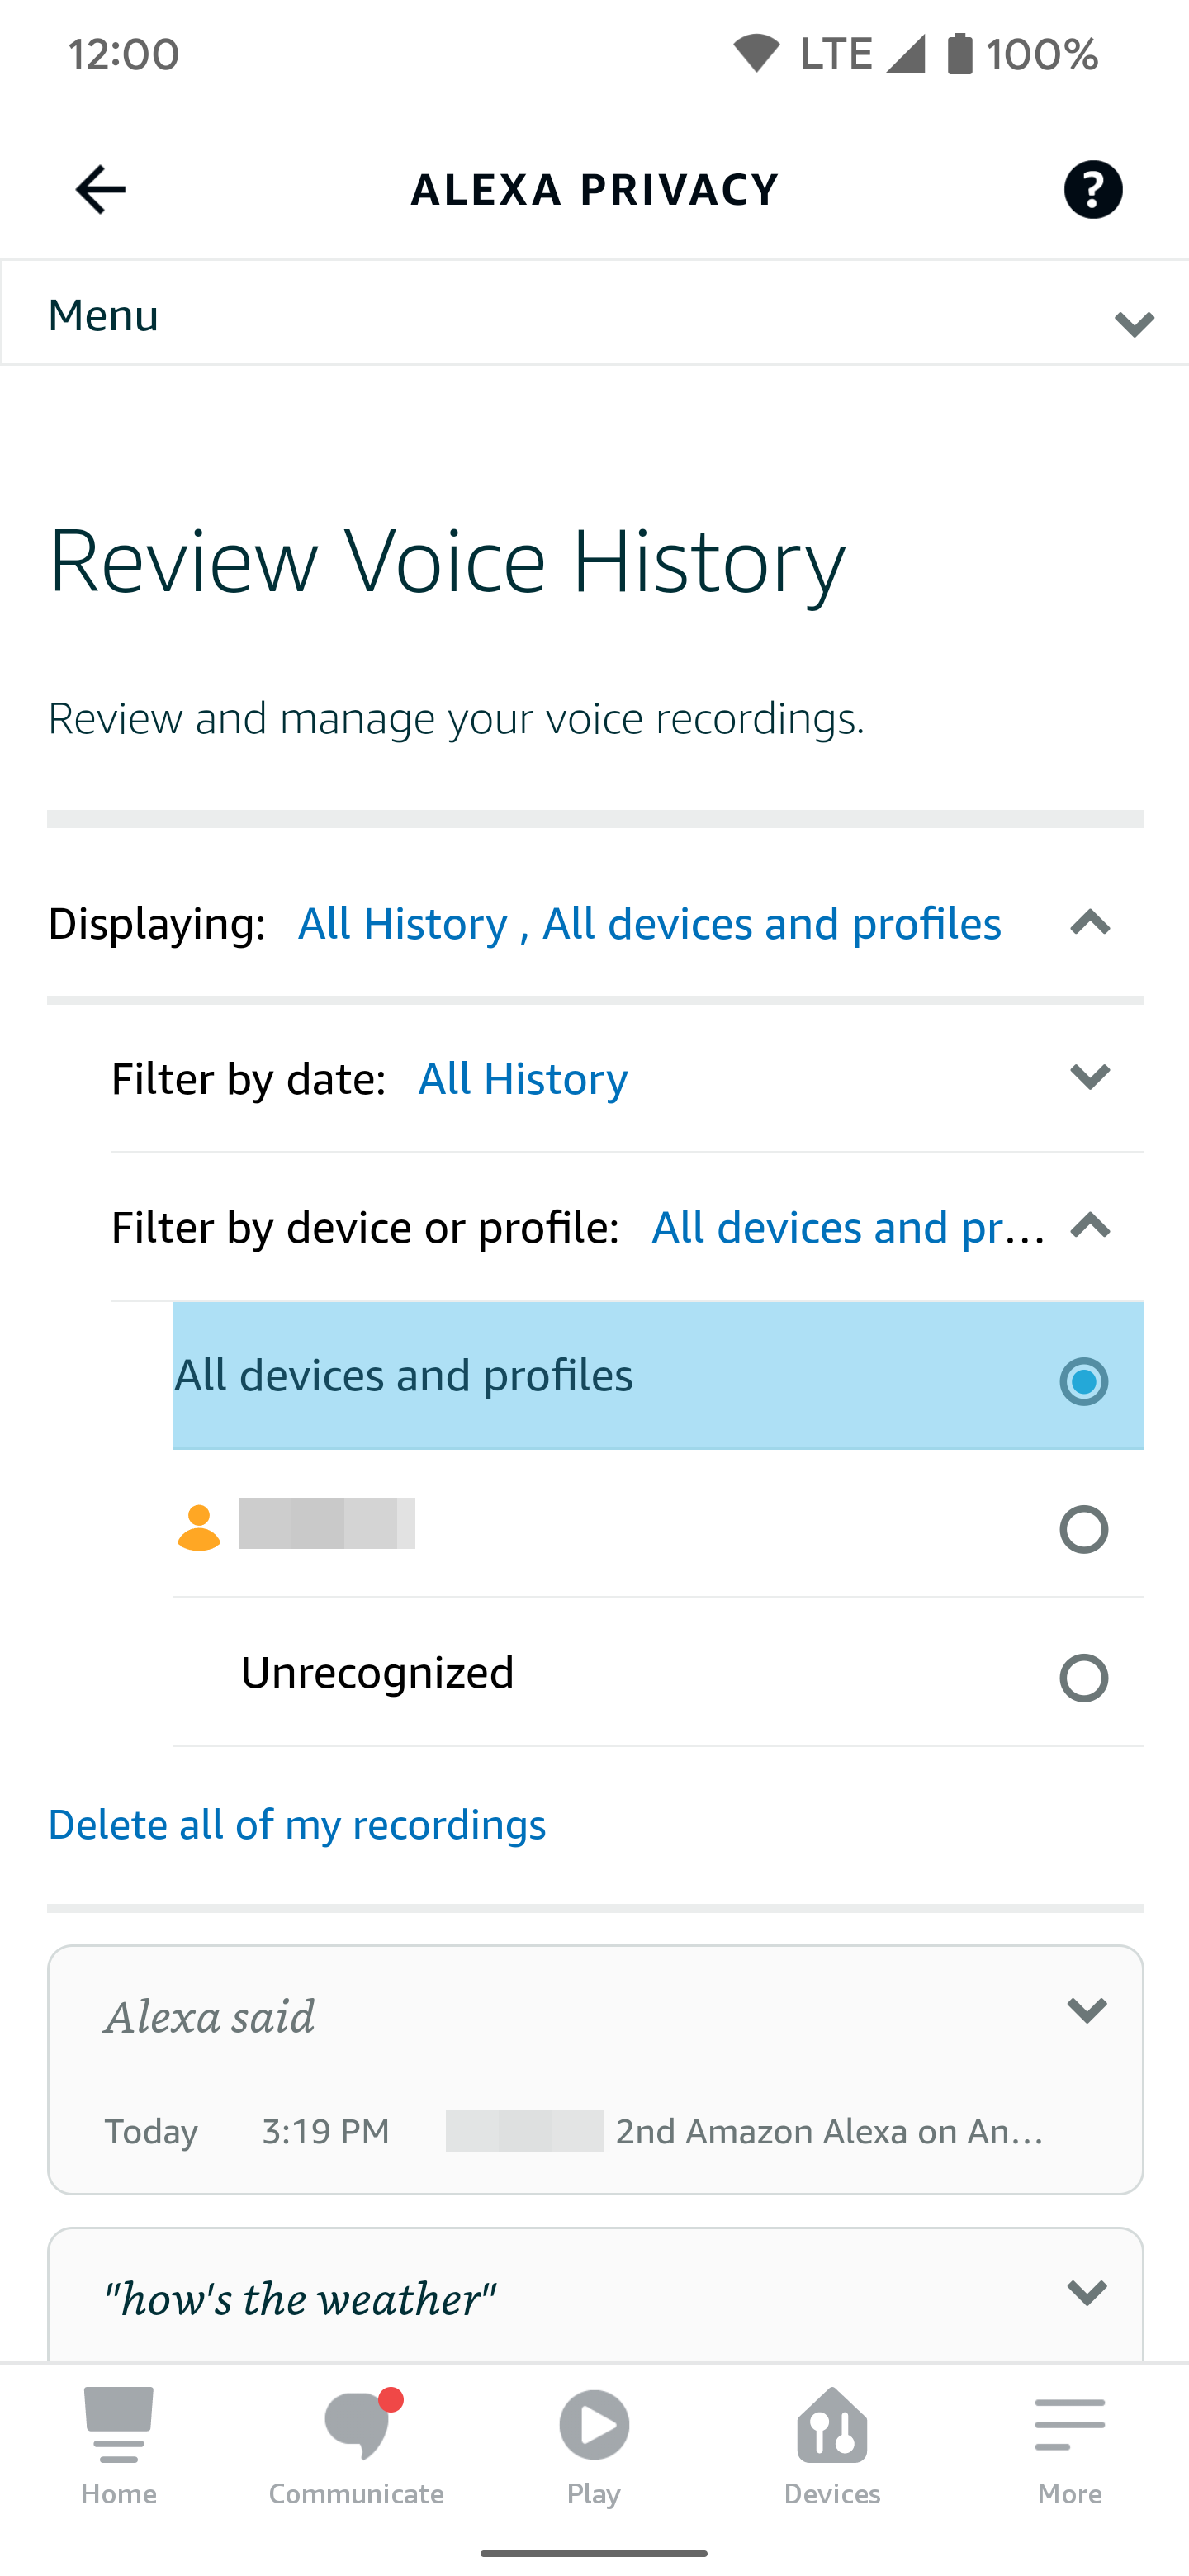Open the Home tab
The width and height of the screenshot is (1189, 2576).
point(119,2446)
